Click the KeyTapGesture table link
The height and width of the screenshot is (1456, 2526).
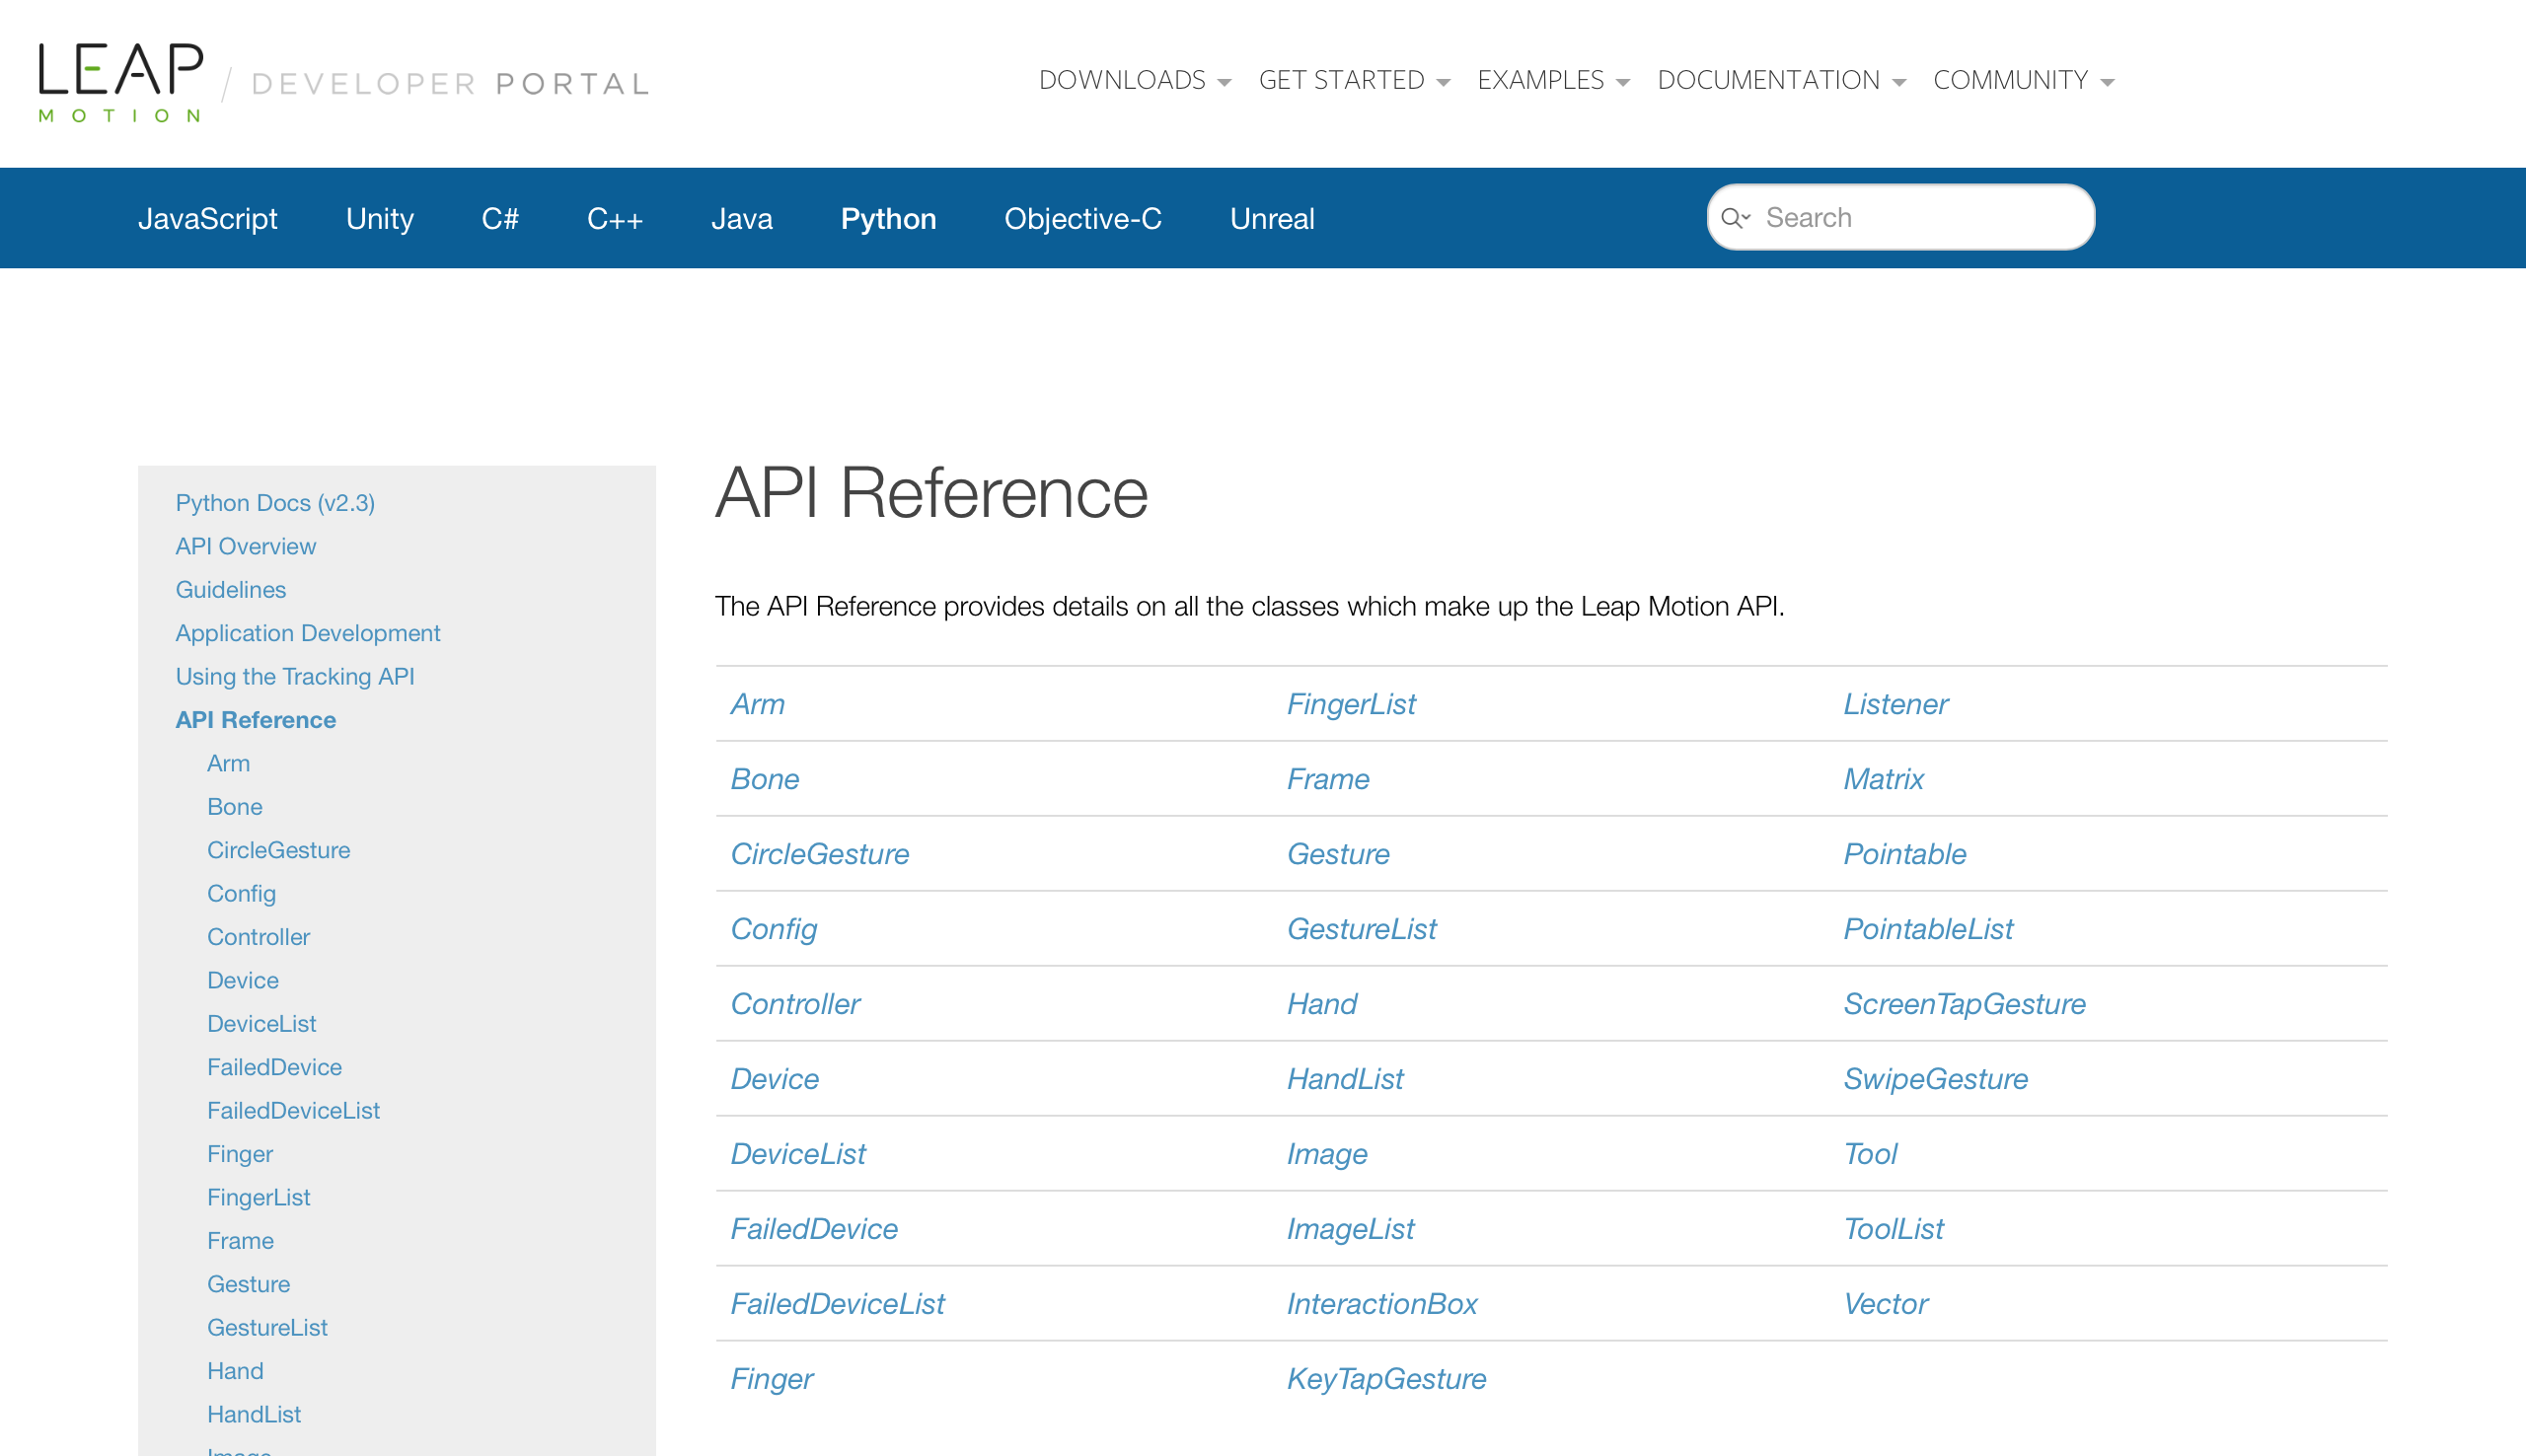[1386, 1379]
